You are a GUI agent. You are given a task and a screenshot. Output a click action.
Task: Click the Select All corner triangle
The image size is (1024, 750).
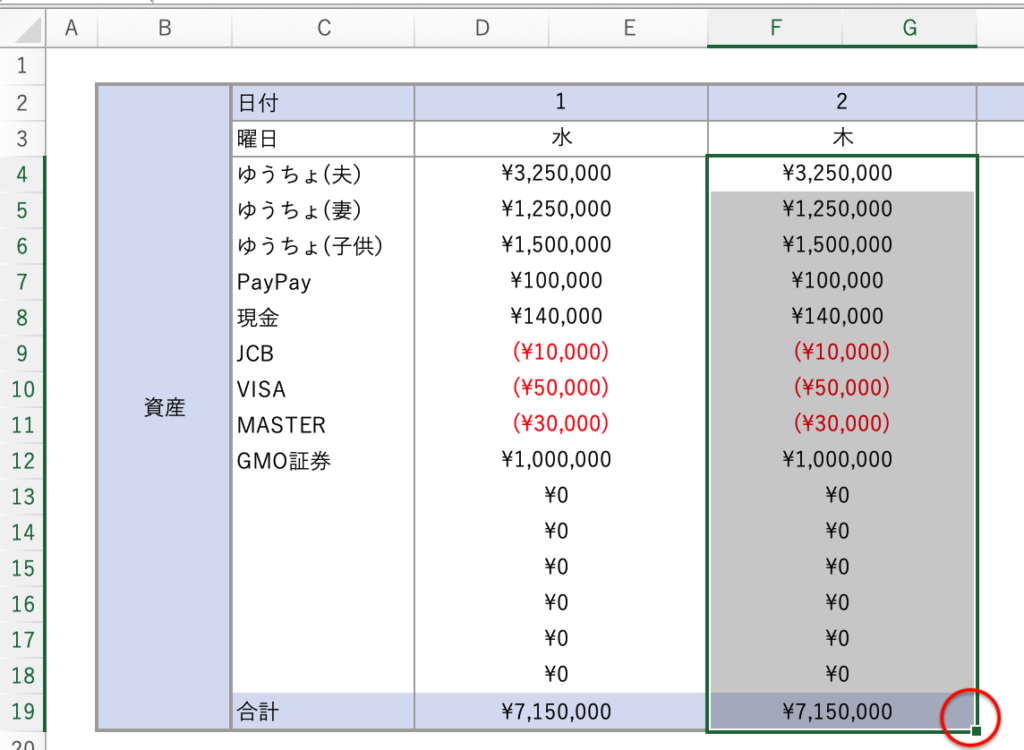[x=24, y=30]
